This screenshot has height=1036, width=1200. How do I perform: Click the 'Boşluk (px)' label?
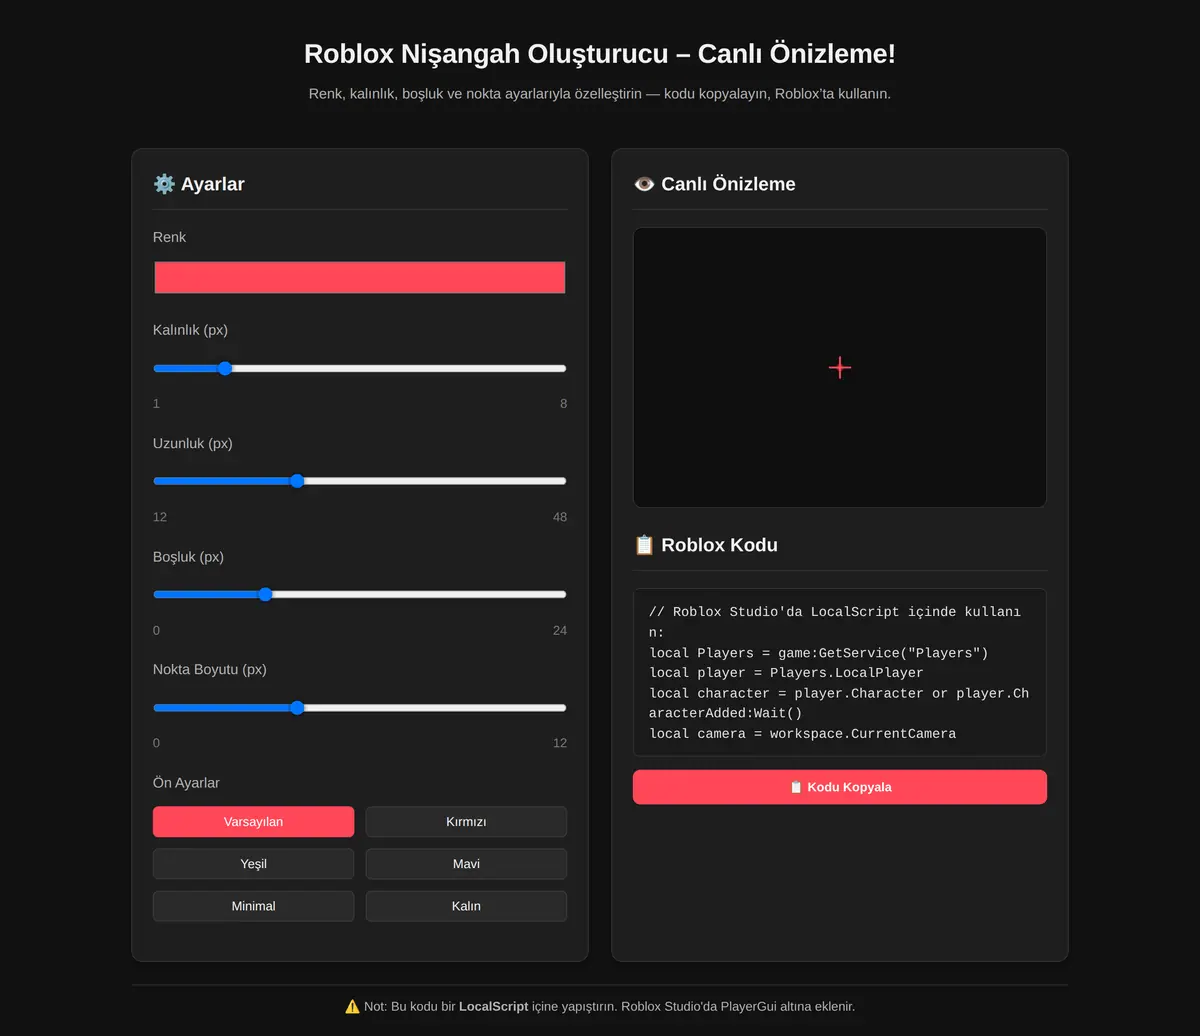188,557
